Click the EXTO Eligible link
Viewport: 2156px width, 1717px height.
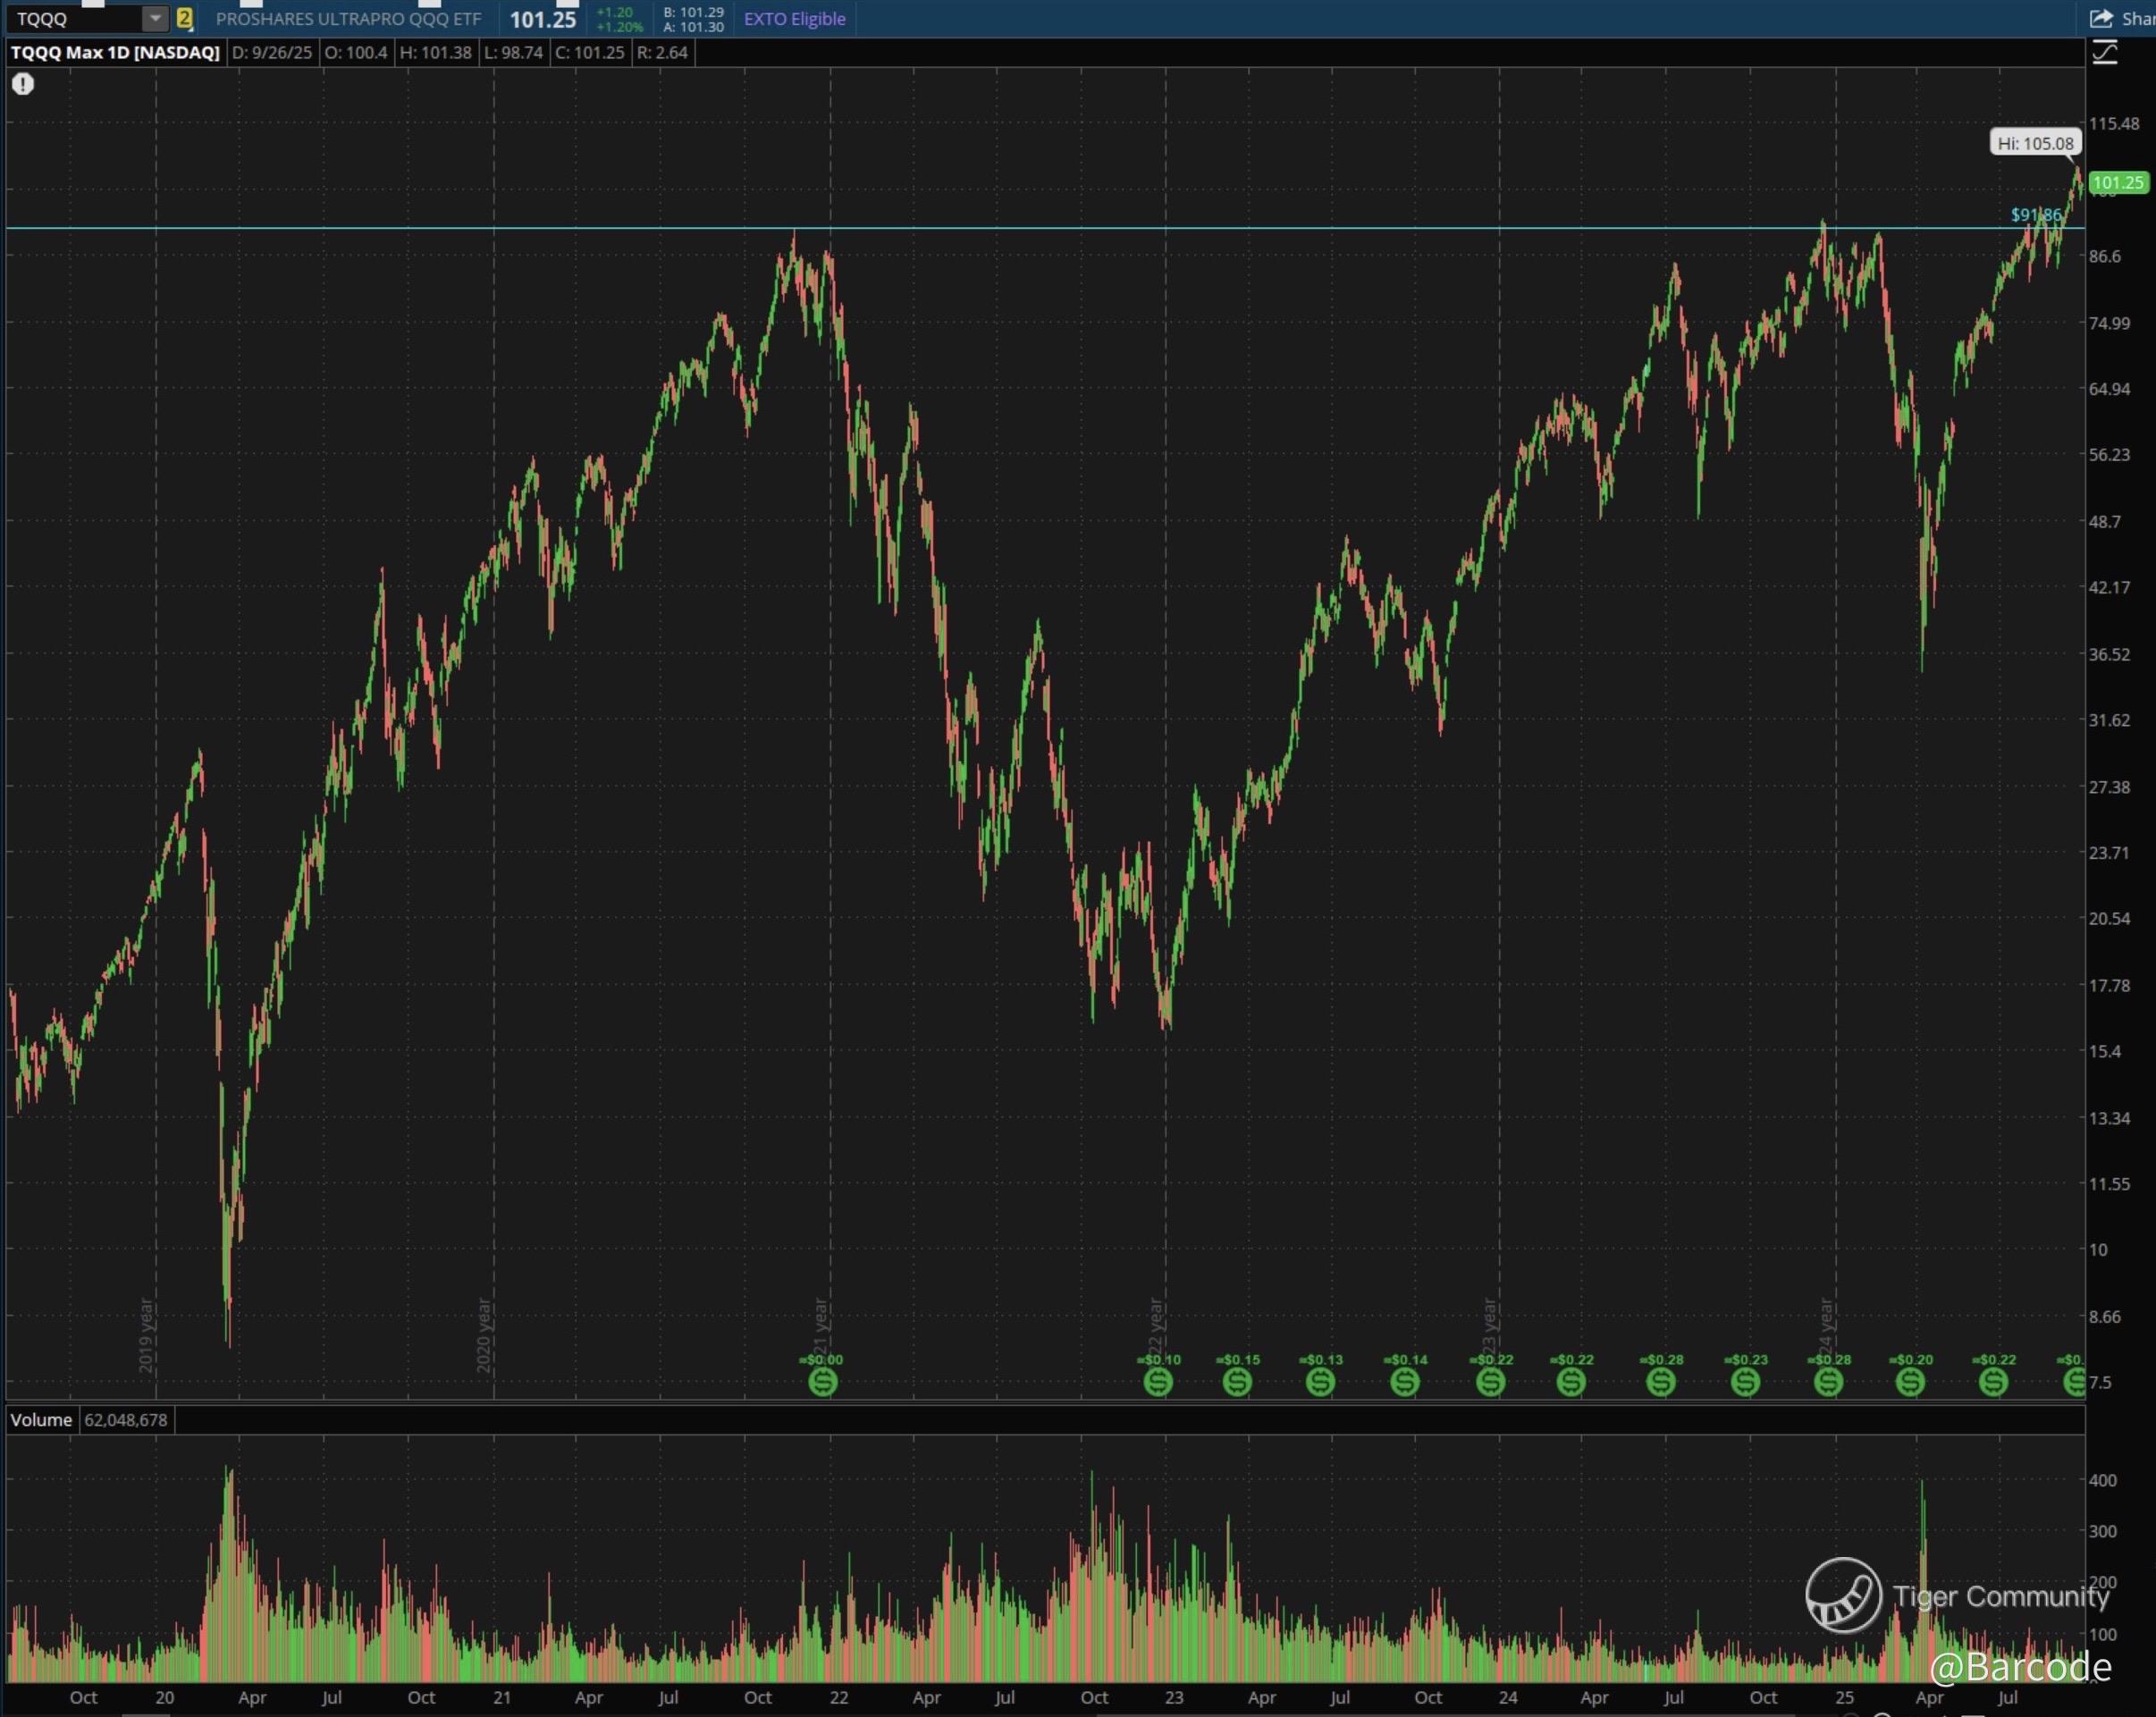pos(794,18)
